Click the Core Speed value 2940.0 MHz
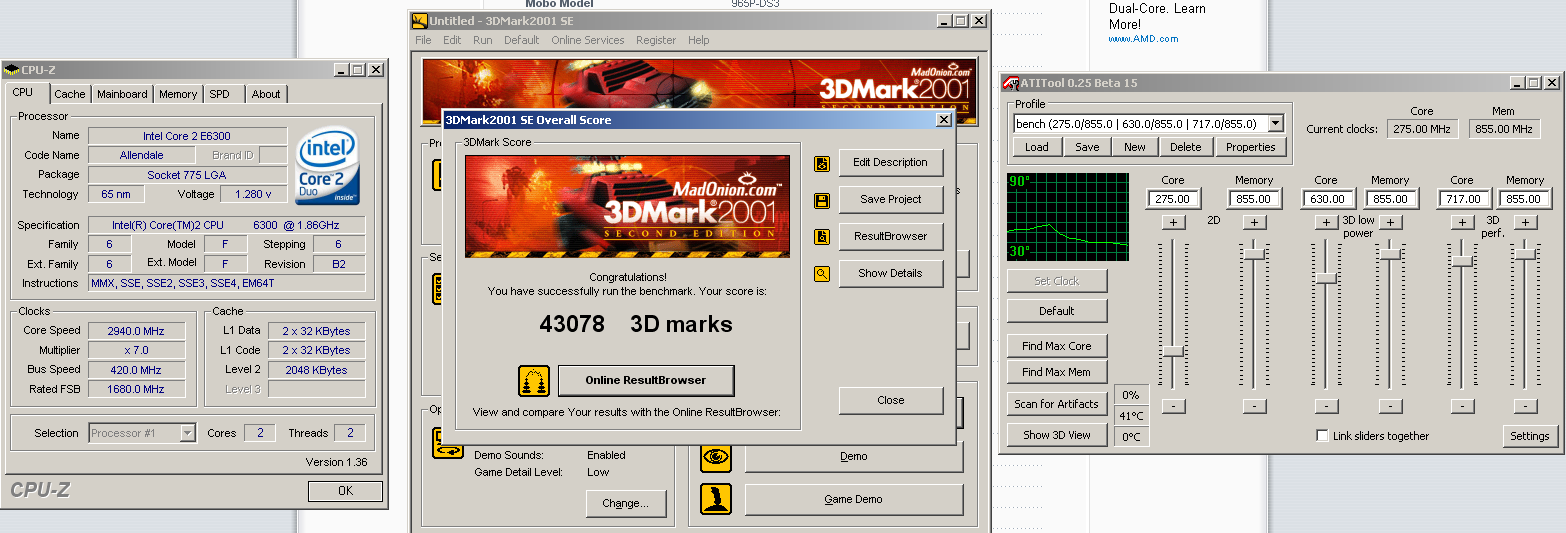The image size is (1566, 533). click(137, 331)
